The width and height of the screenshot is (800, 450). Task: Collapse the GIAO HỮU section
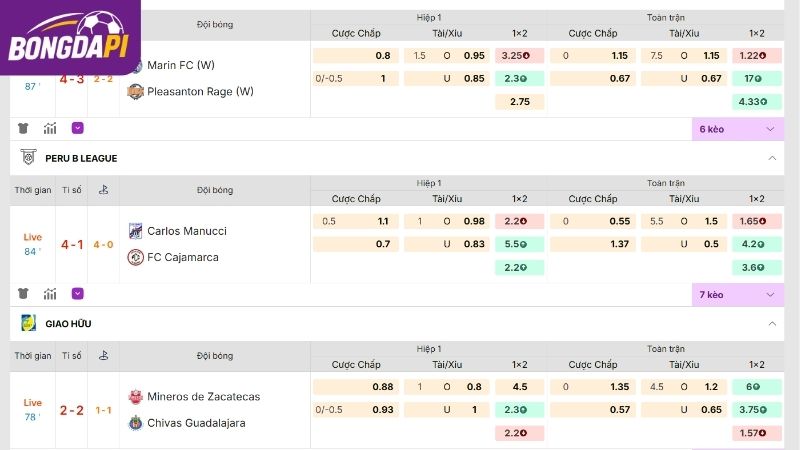(772, 324)
